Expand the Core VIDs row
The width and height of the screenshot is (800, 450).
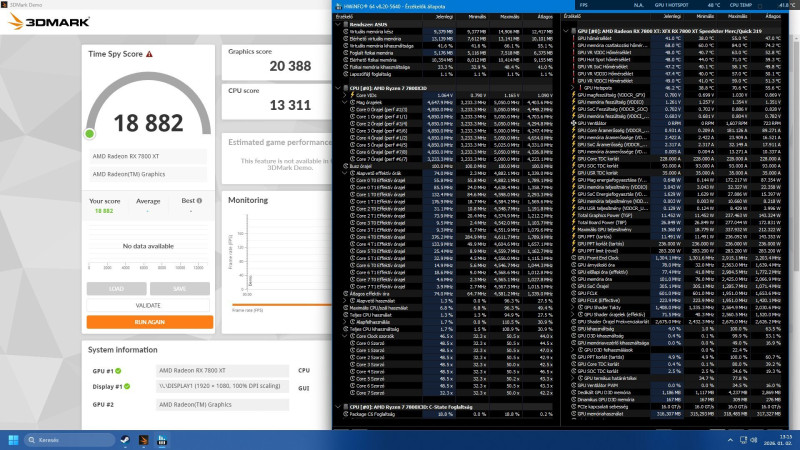click(345, 95)
